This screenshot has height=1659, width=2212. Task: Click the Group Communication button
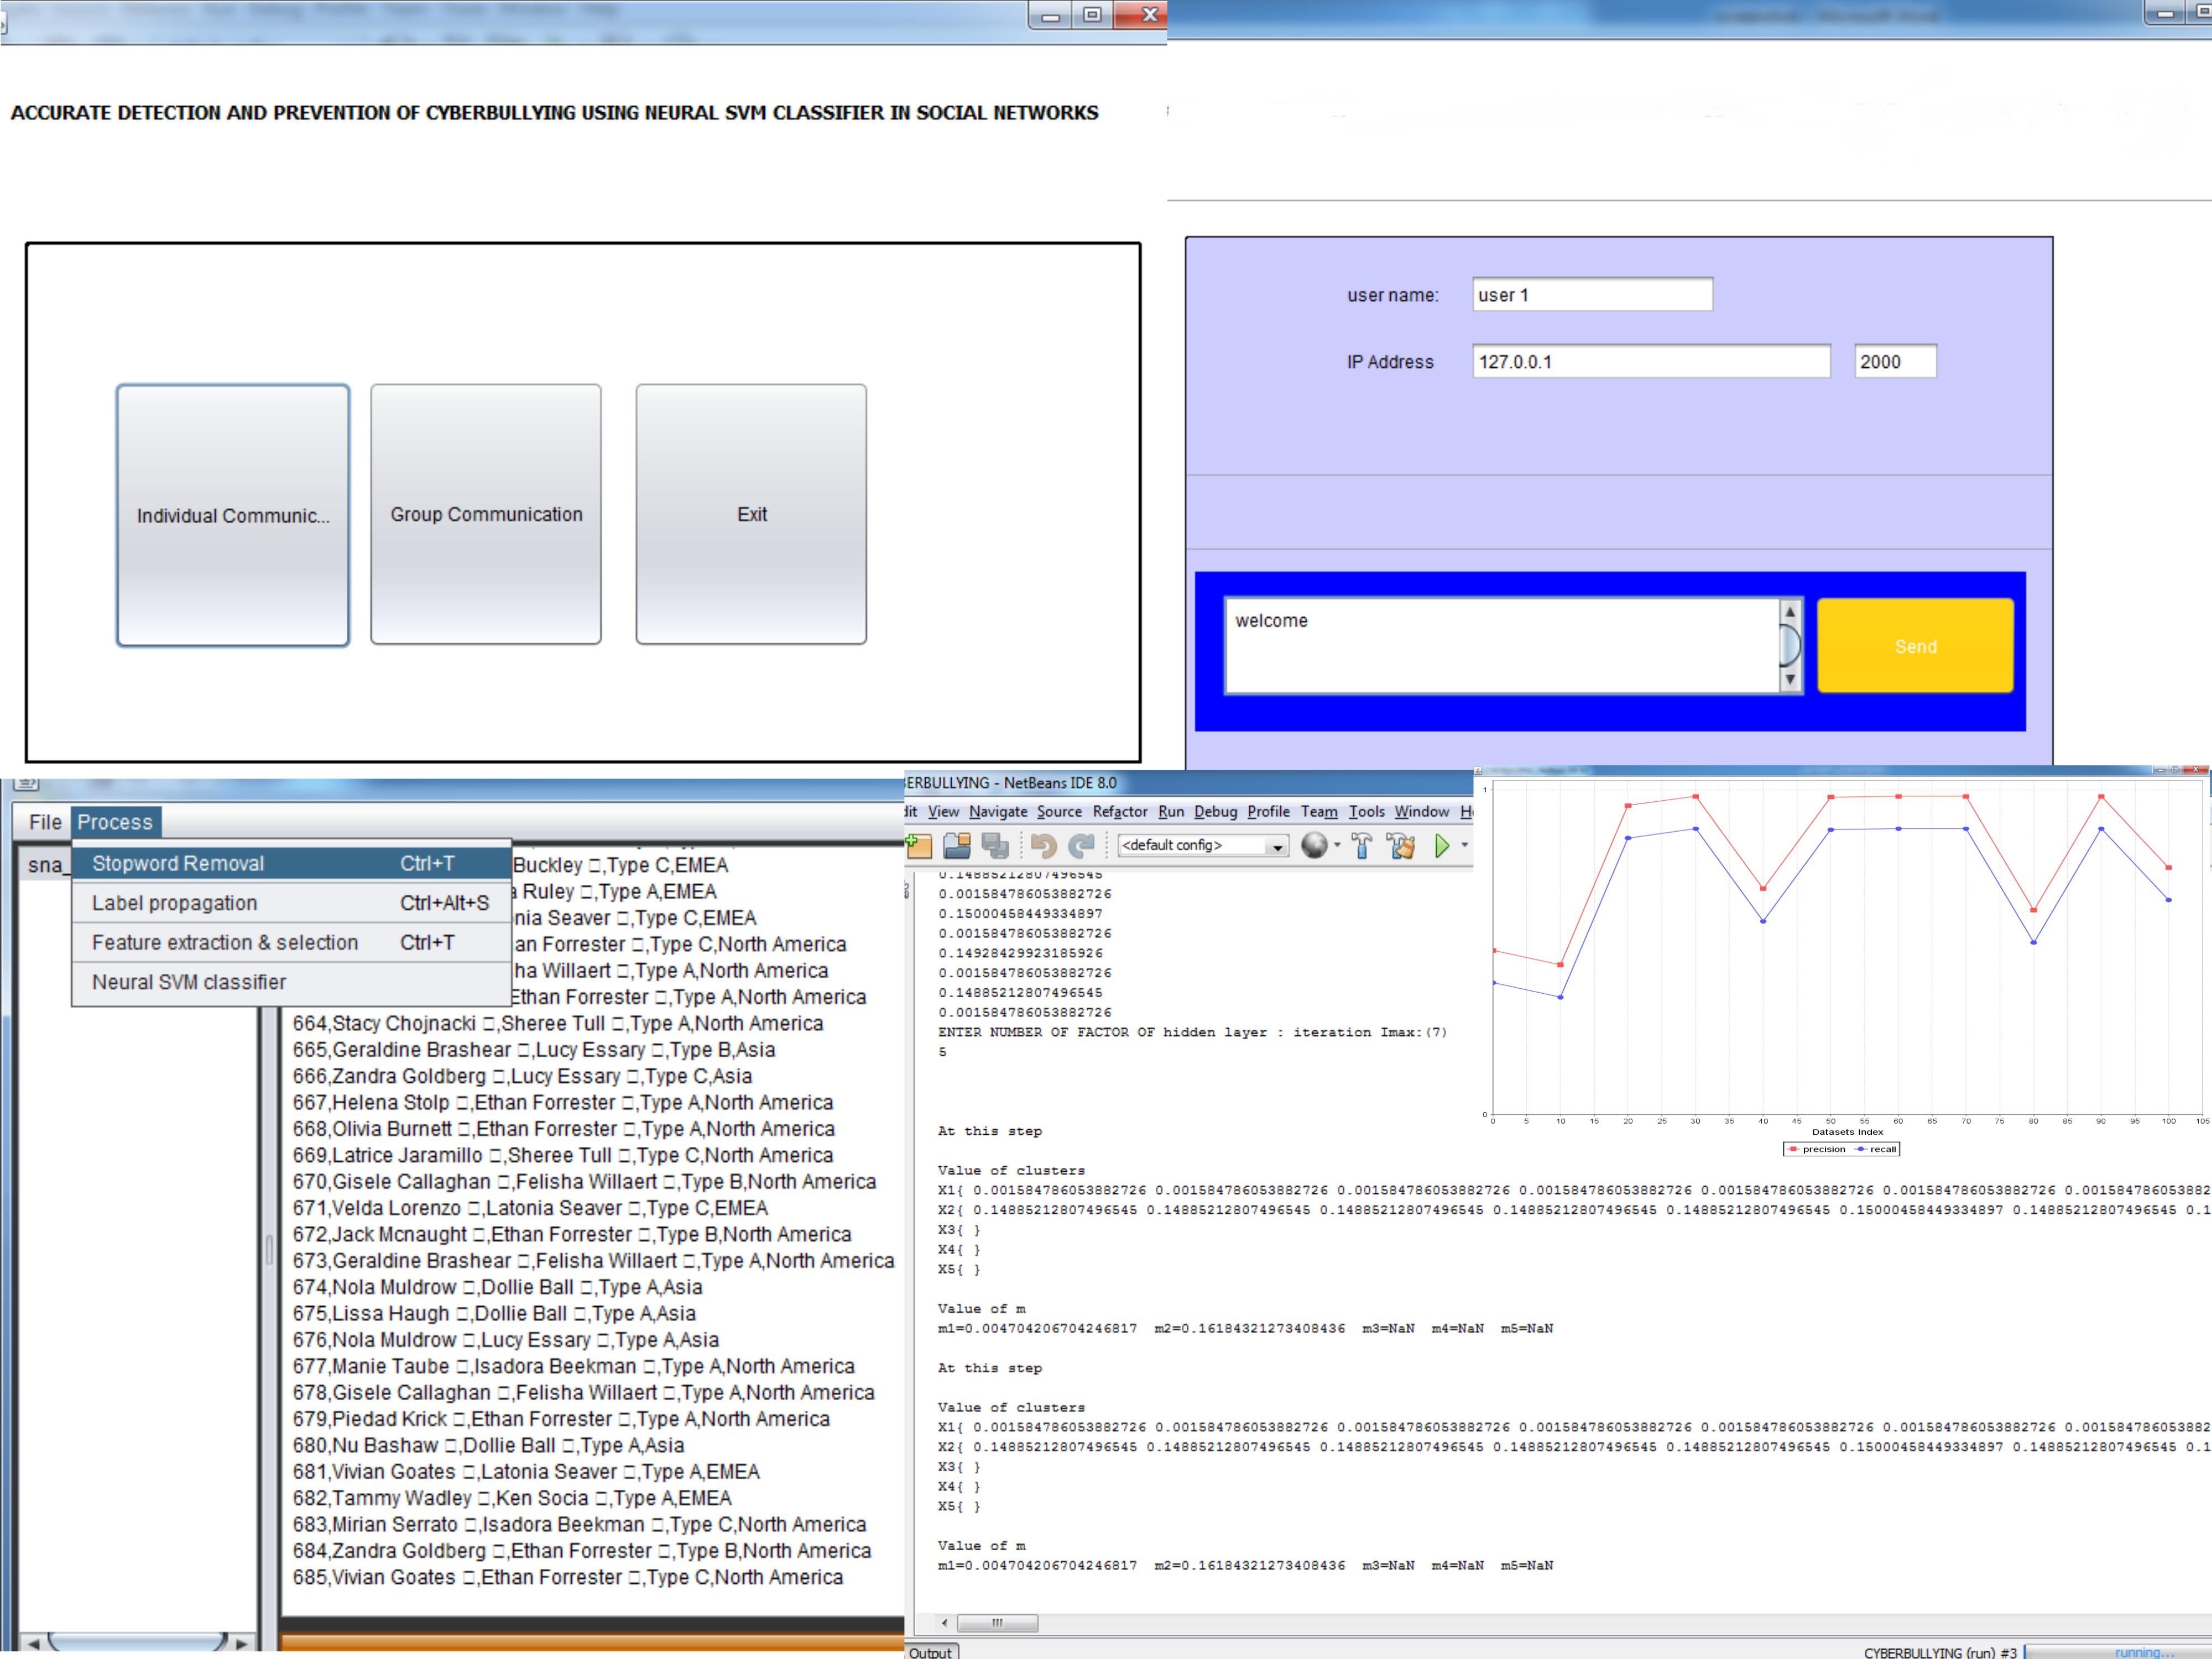pos(486,514)
